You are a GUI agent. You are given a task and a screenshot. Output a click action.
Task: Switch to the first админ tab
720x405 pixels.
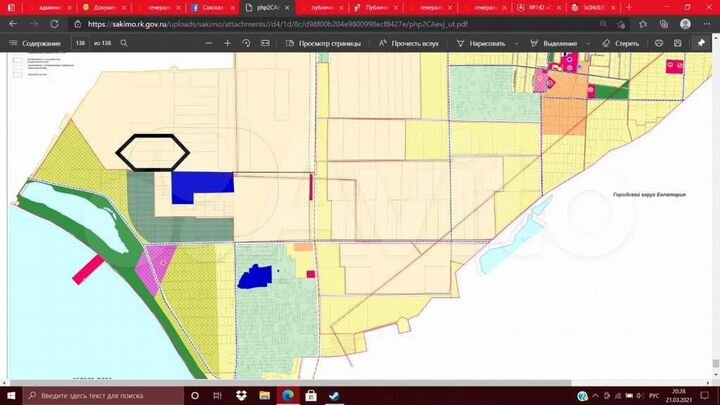point(50,8)
